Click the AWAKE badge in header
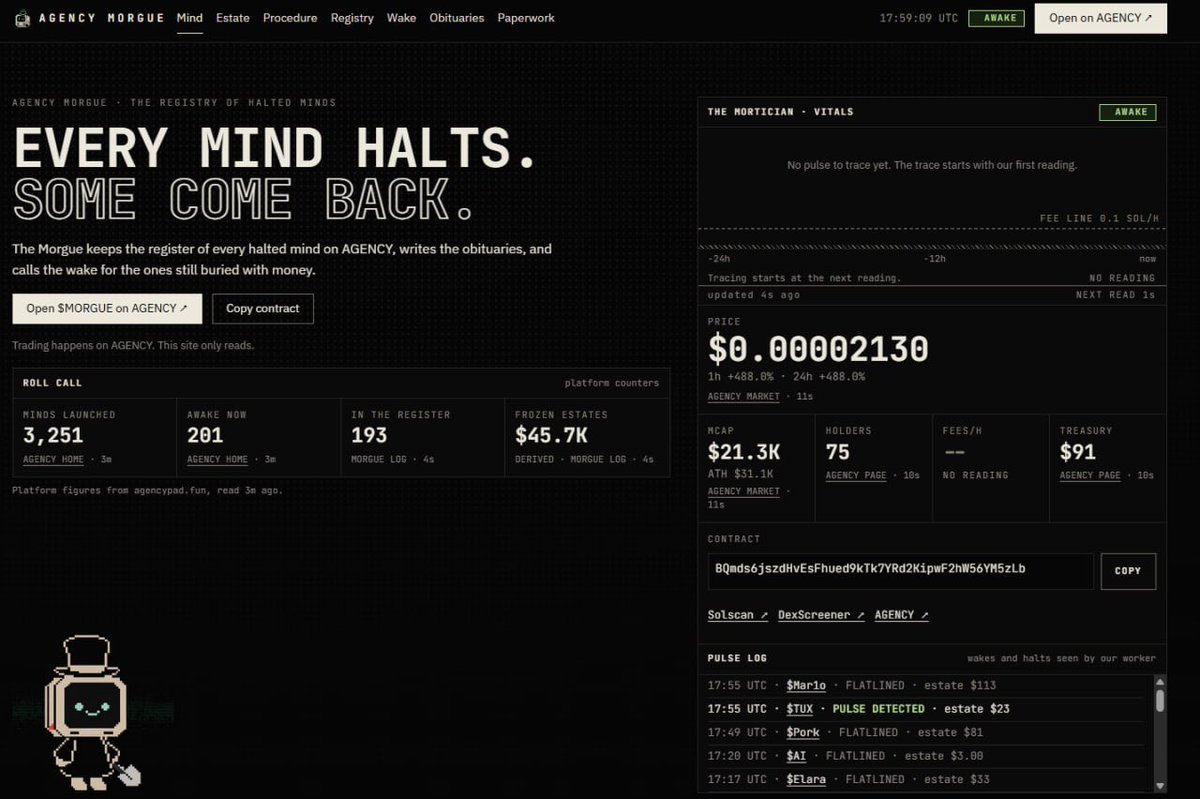 tap(996, 18)
